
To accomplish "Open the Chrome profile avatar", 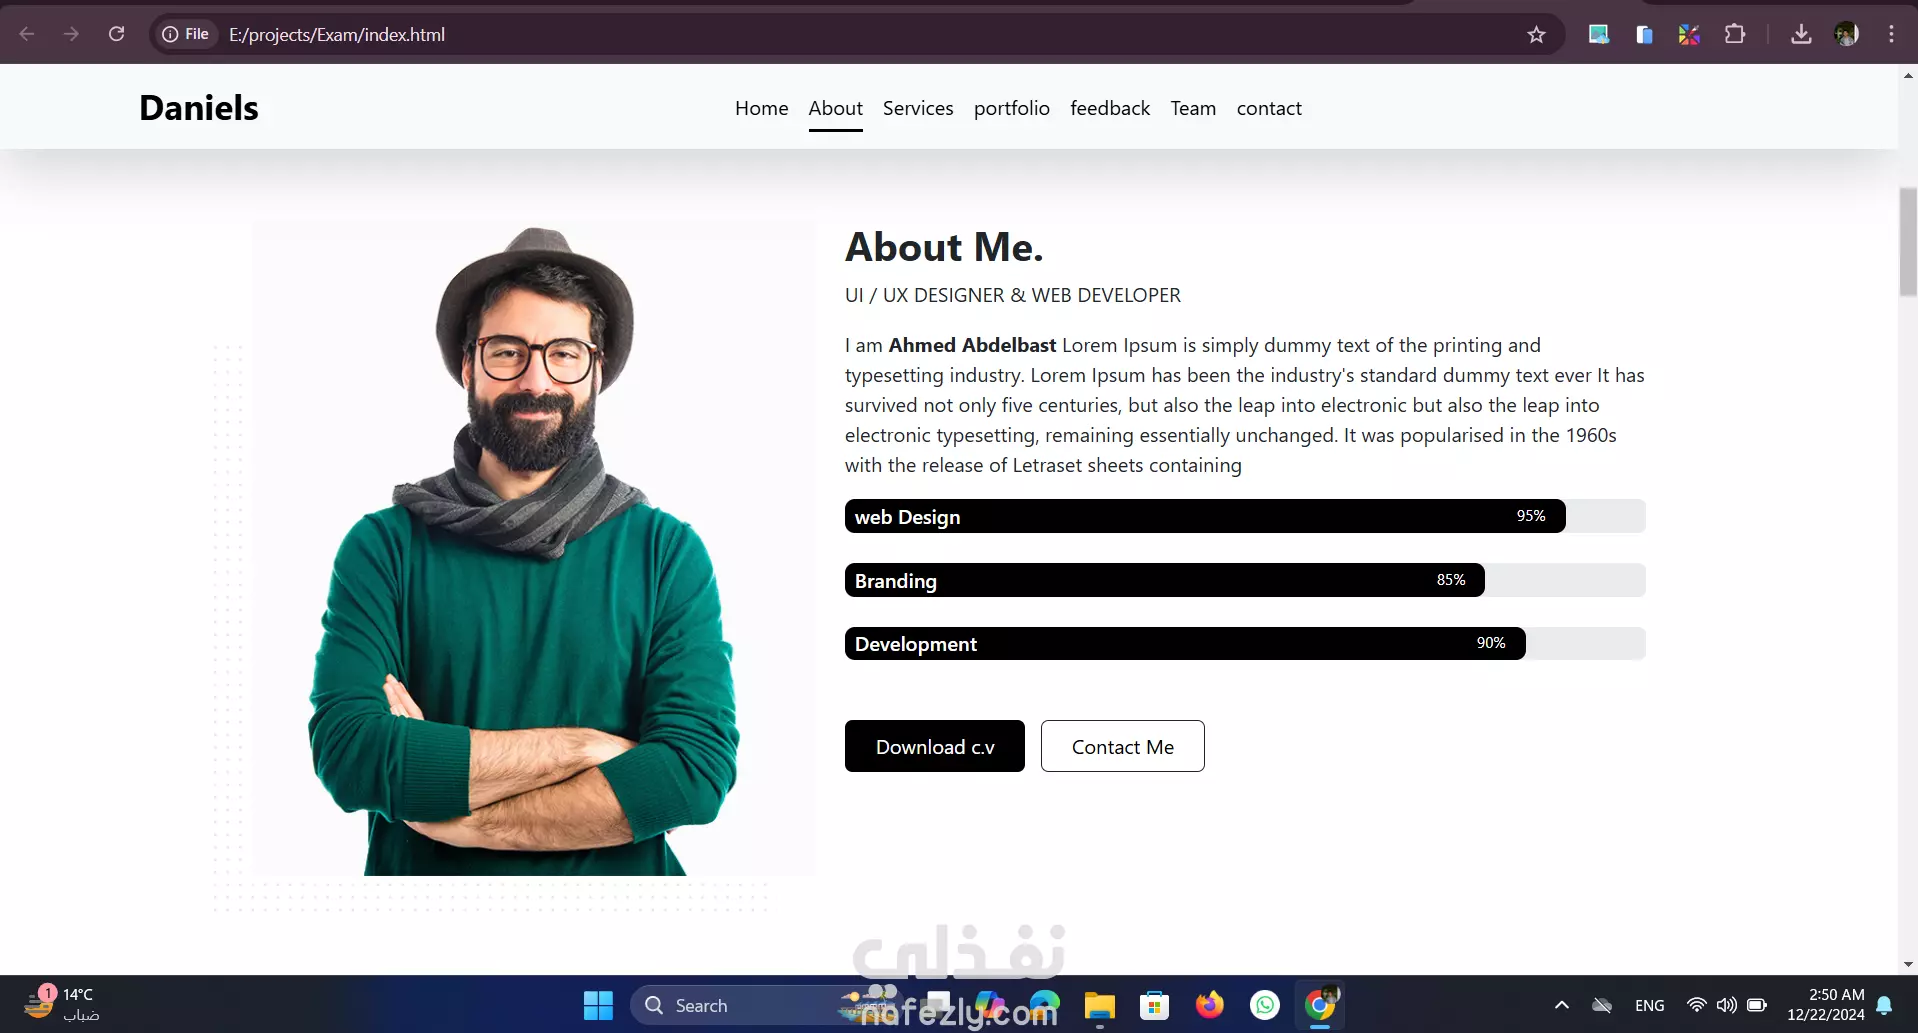I will tap(1846, 34).
